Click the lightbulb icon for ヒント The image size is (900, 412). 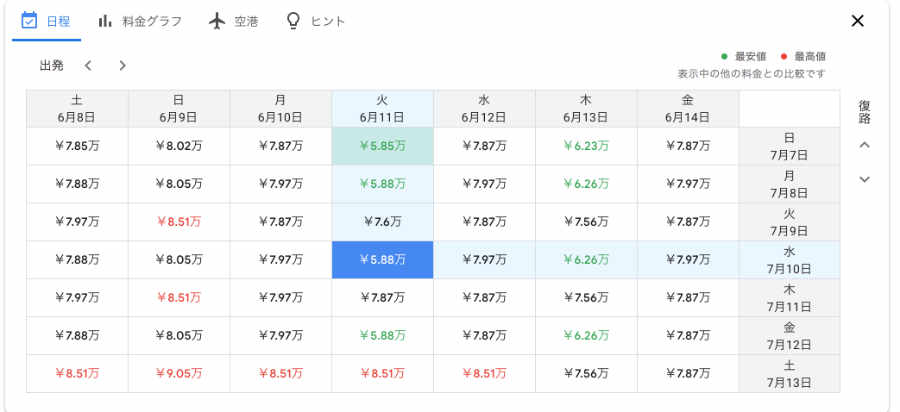coord(293,21)
